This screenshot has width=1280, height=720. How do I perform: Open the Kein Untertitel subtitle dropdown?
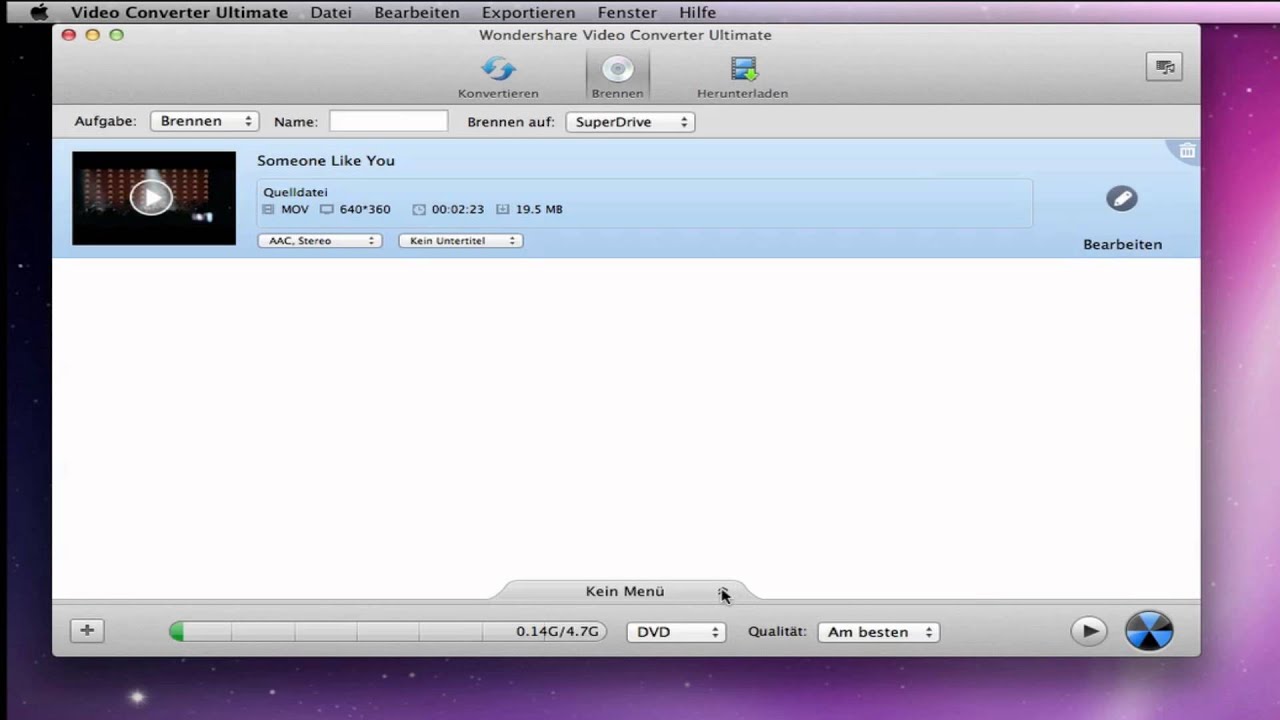point(461,240)
